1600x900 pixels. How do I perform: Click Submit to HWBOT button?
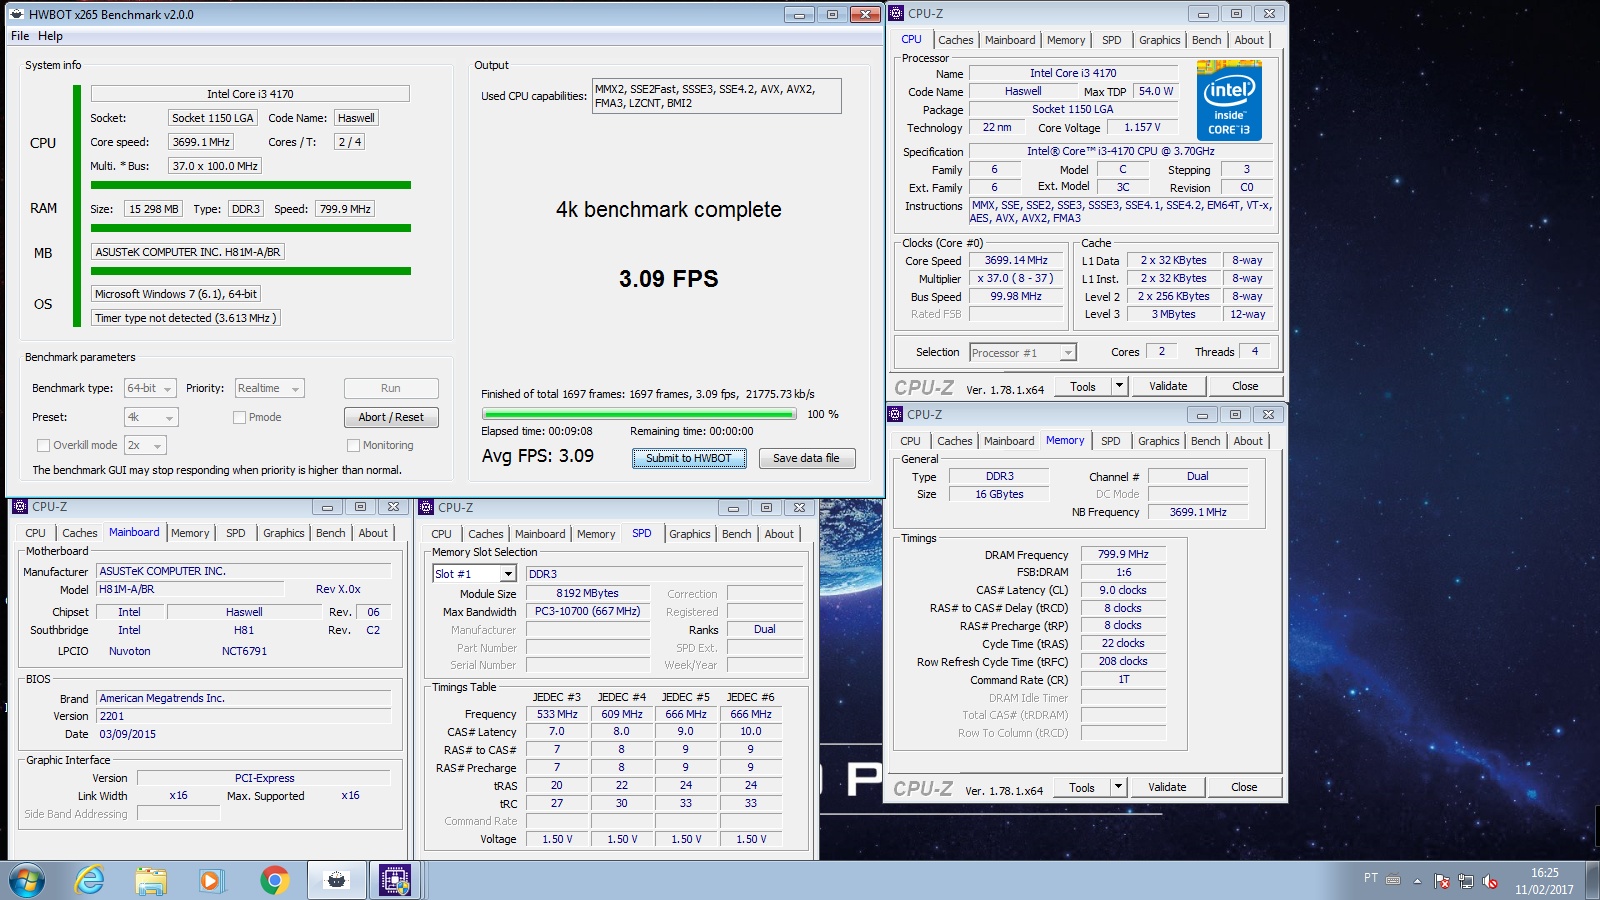click(x=689, y=458)
